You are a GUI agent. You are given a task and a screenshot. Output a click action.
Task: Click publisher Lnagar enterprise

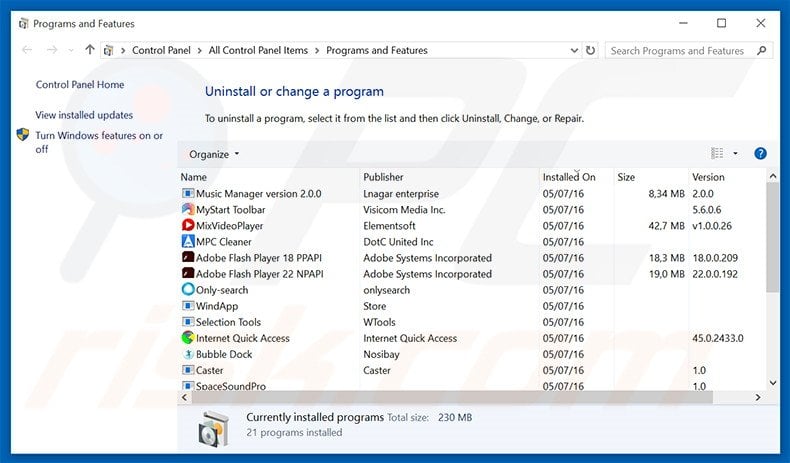(401, 193)
